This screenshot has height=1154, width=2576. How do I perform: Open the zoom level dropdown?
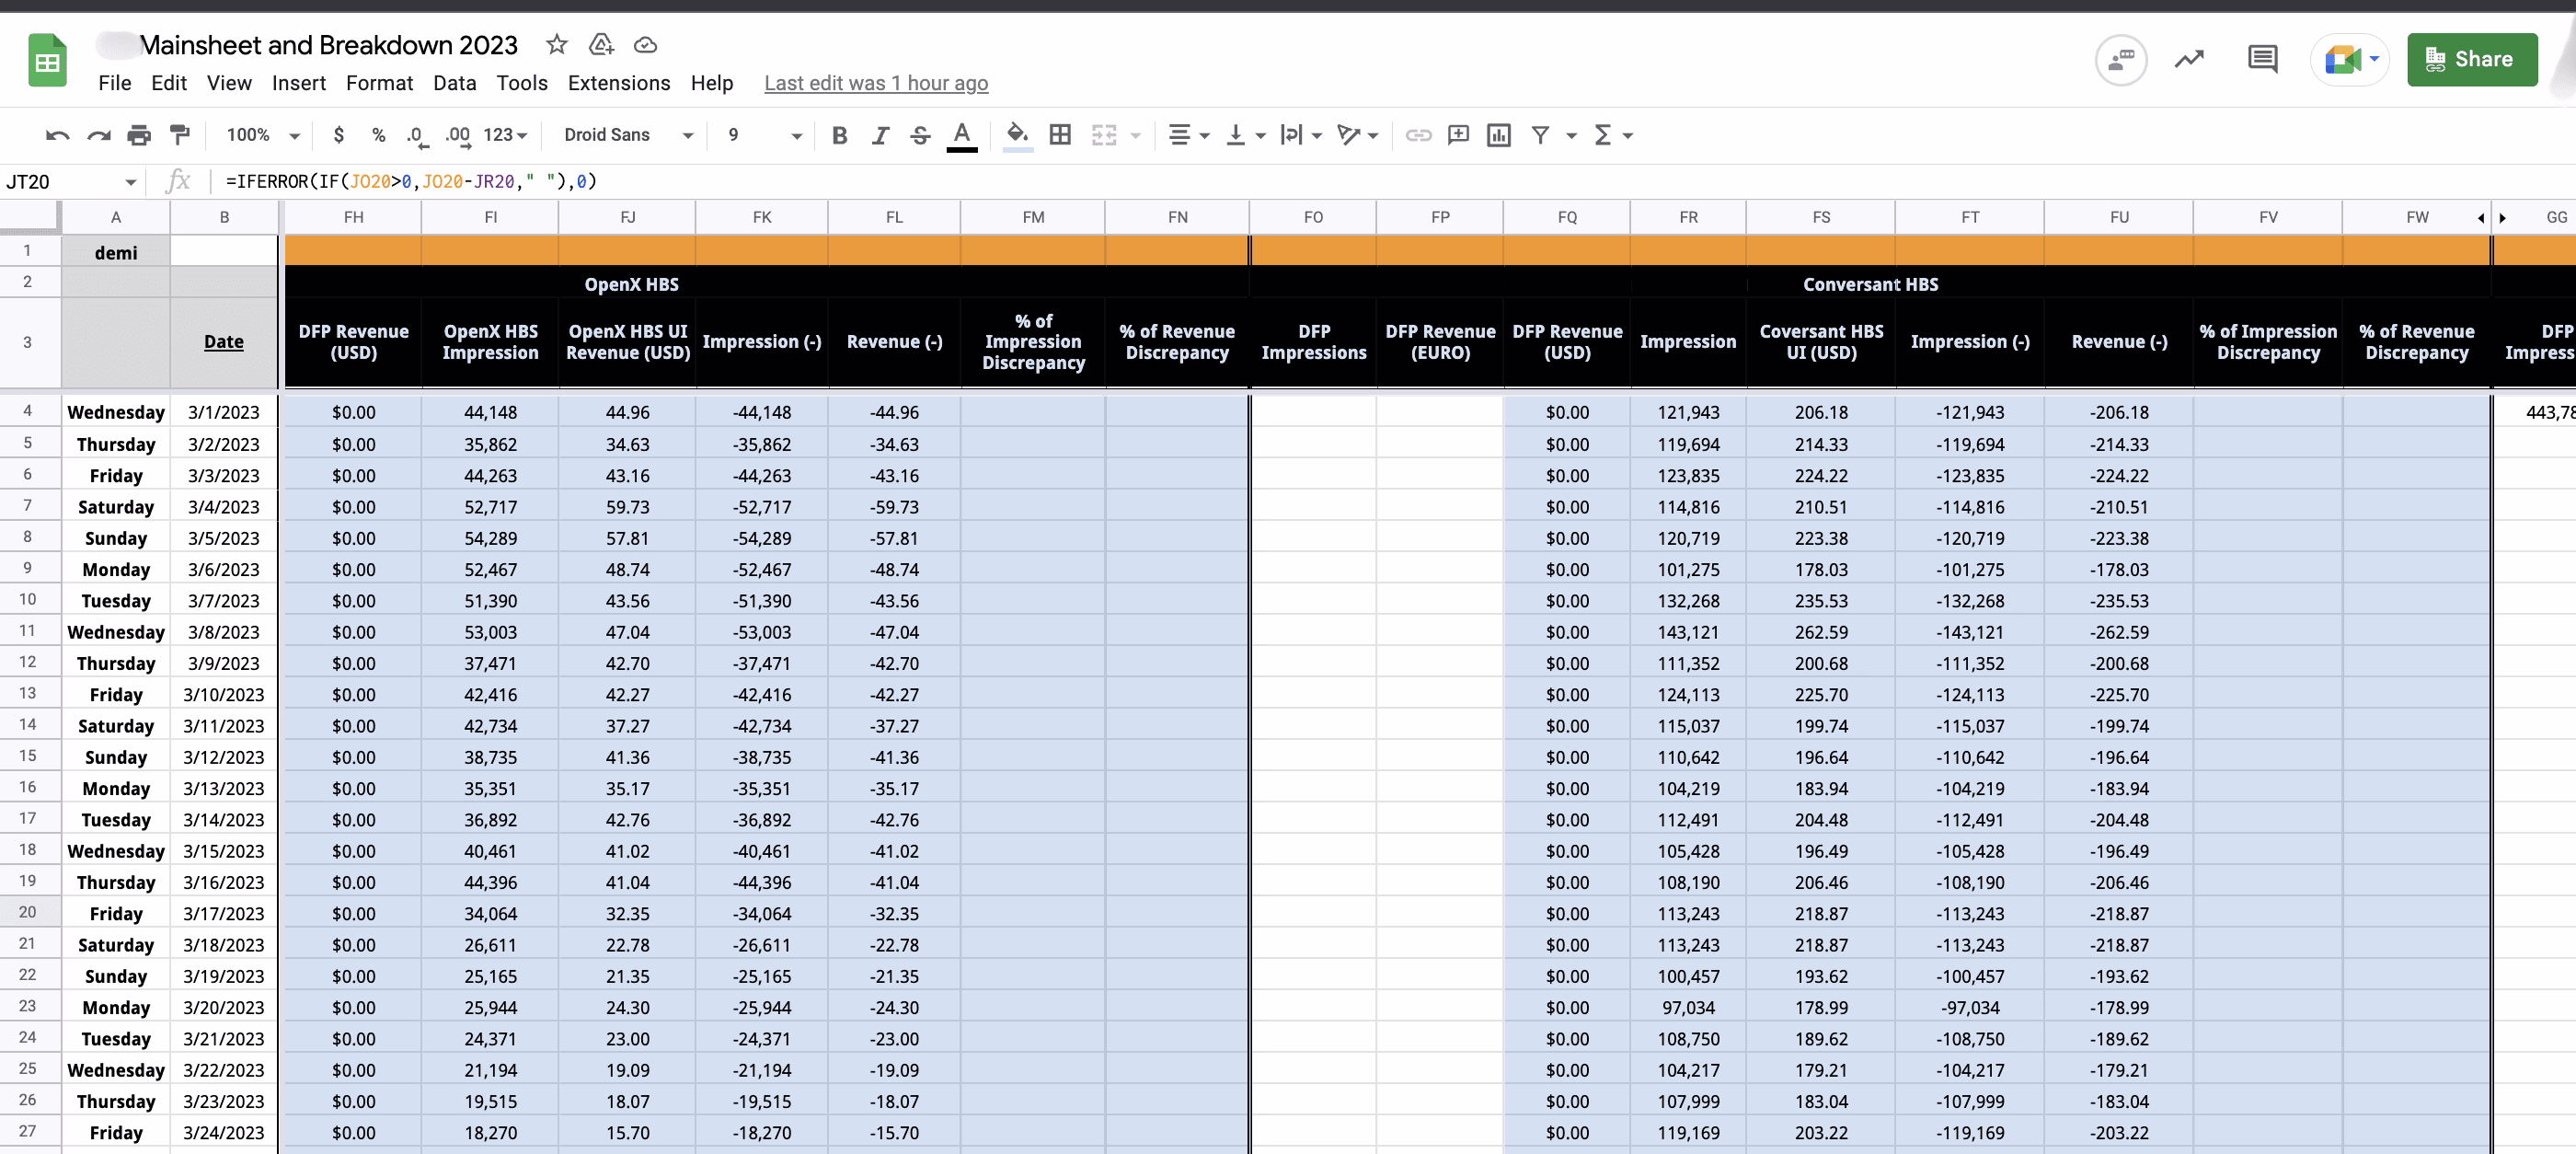[263, 135]
